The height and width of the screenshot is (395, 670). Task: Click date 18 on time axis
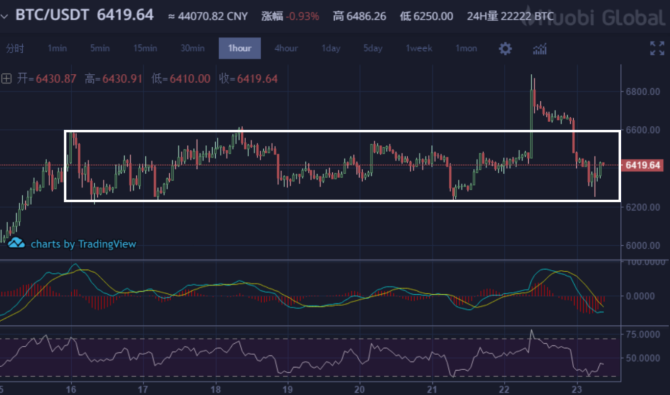pyautogui.click(x=215, y=389)
